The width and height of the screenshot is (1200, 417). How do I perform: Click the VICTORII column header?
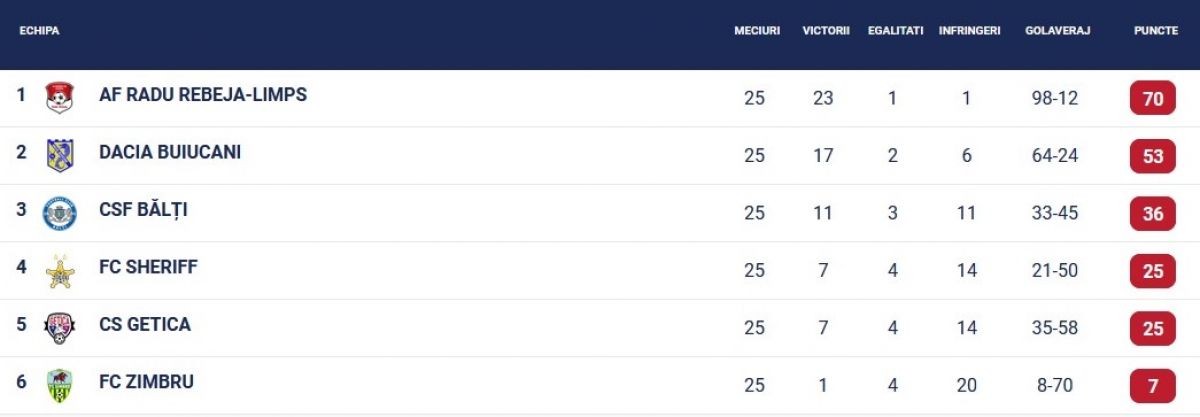point(826,31)
